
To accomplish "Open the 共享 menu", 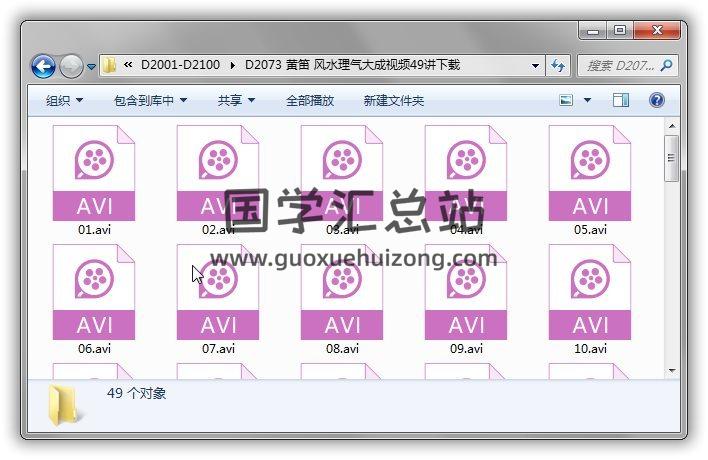I will [x=236, y=100].
